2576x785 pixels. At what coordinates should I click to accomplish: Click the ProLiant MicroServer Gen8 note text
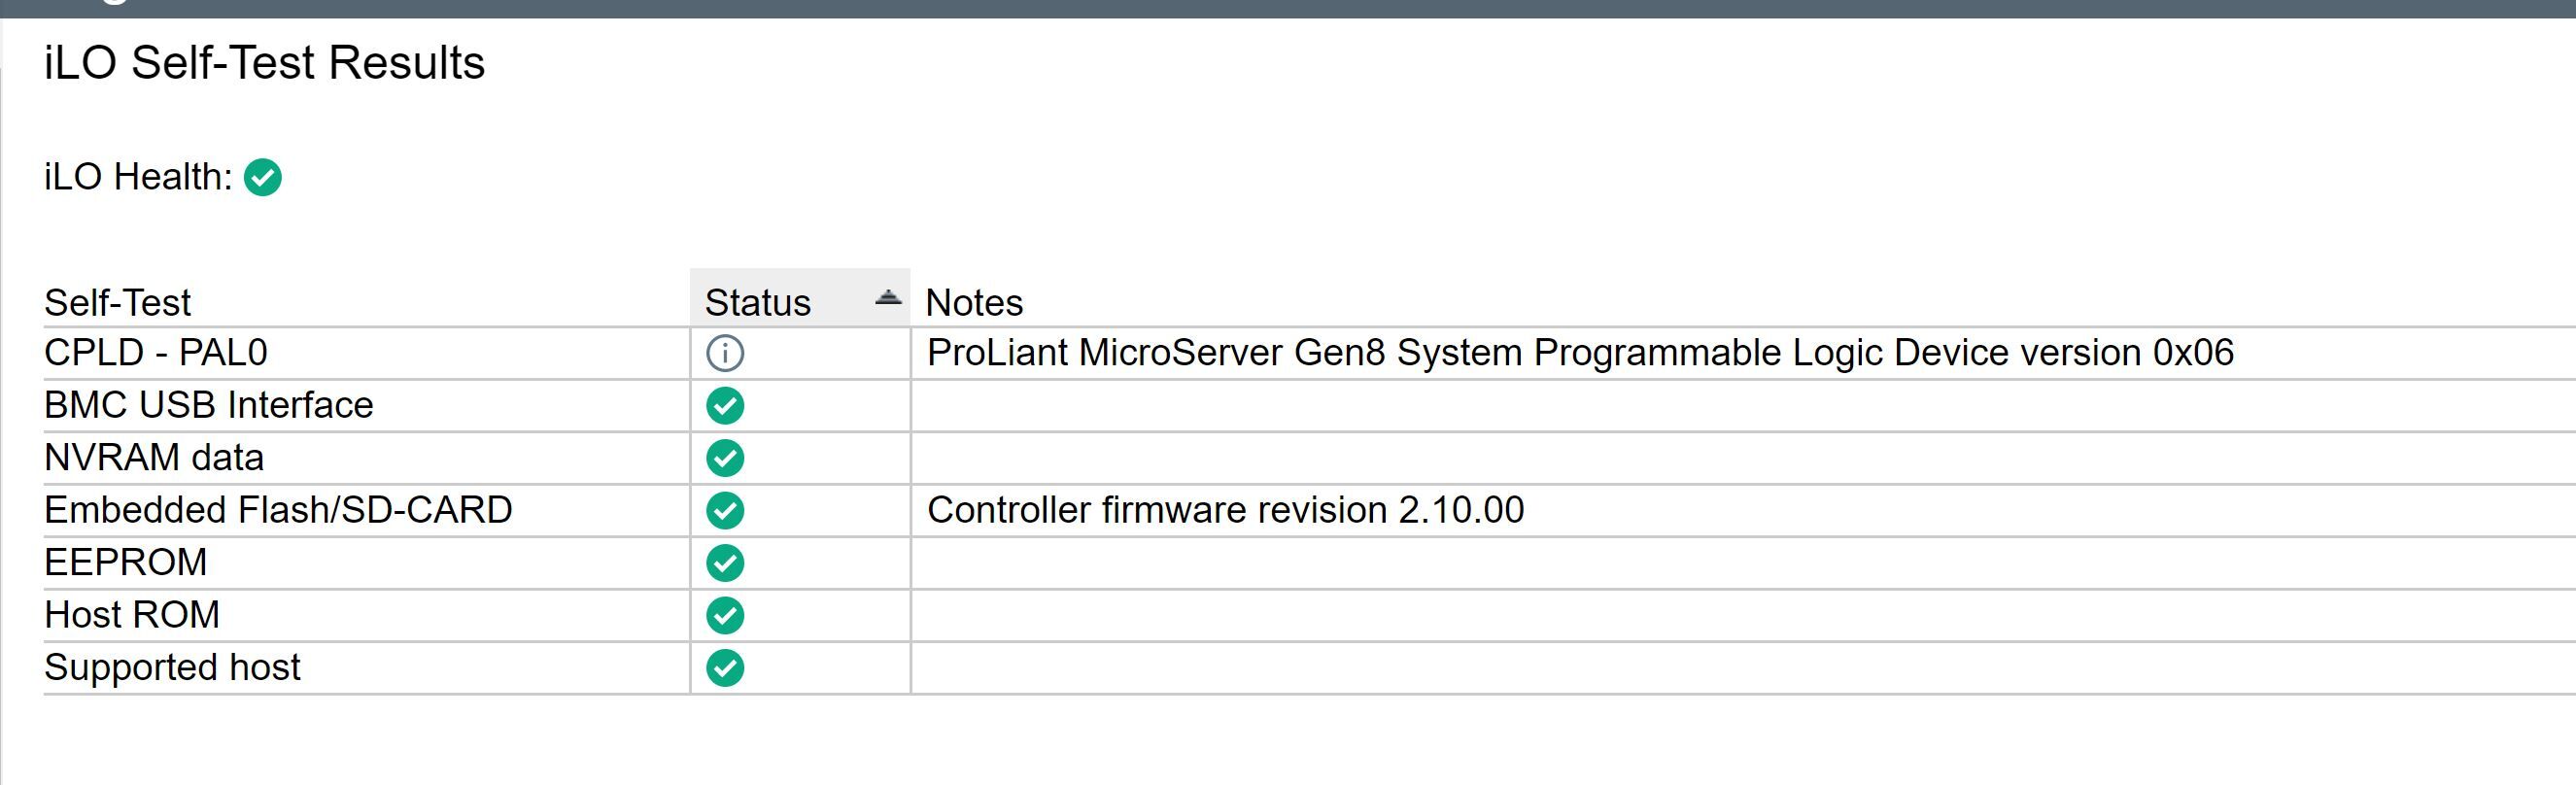(x=1580, y=352)
